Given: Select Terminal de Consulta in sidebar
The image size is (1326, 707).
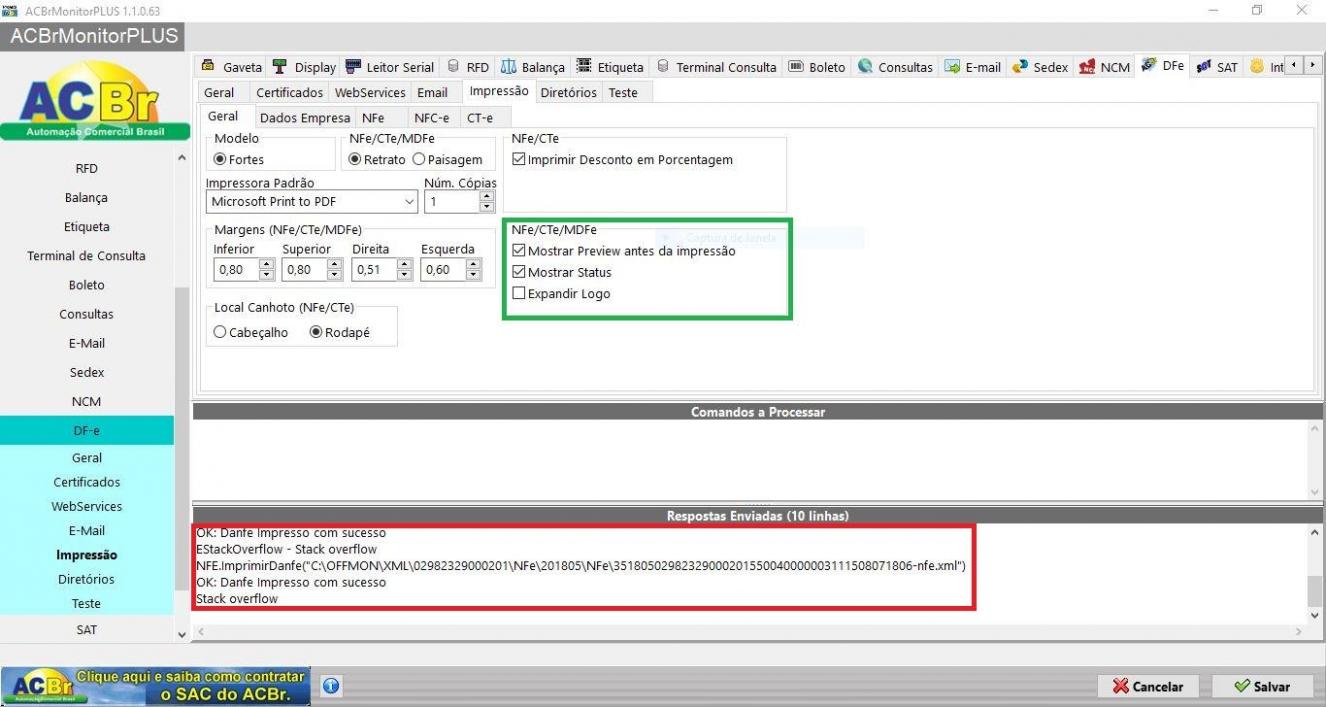Looking at the screenshot, I should pos(87,256).
